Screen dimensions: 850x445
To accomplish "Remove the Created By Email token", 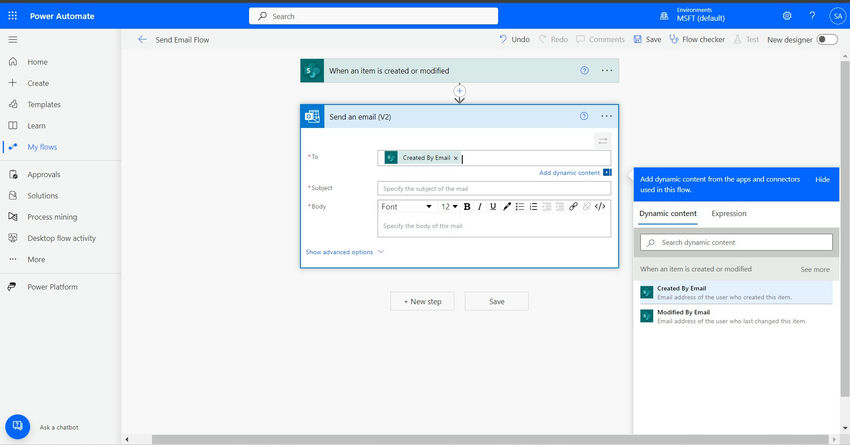I will 455,158.
